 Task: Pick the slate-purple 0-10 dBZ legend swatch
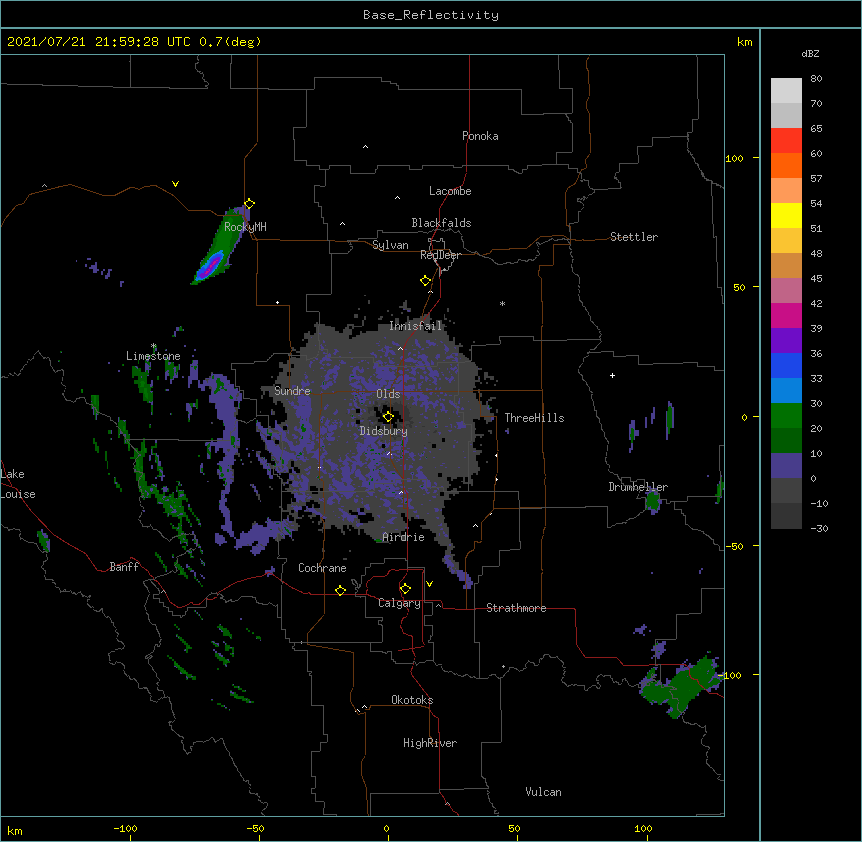coord(786,466)
